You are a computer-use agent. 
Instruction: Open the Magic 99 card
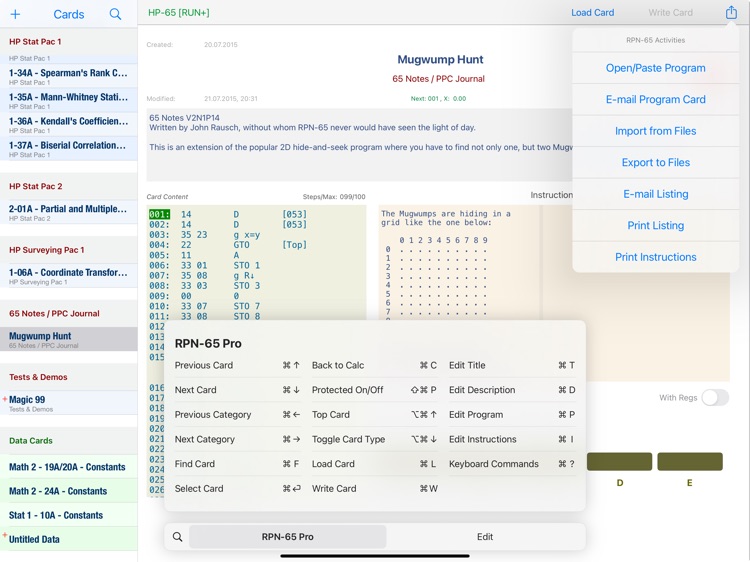(68, 403)
